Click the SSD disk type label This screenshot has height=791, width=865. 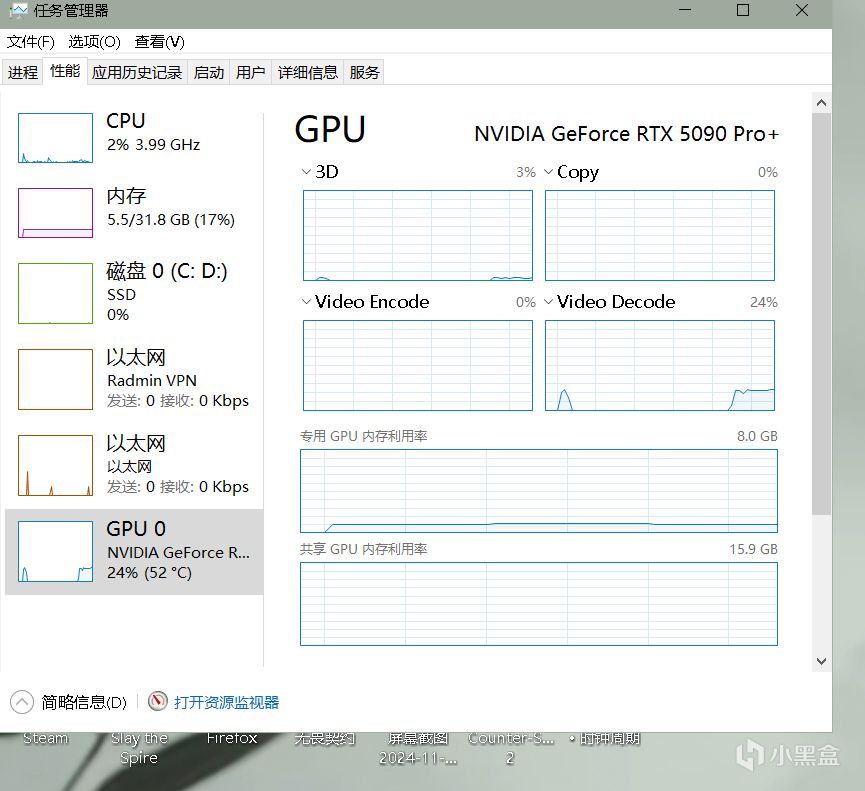[x=121, y=295]
